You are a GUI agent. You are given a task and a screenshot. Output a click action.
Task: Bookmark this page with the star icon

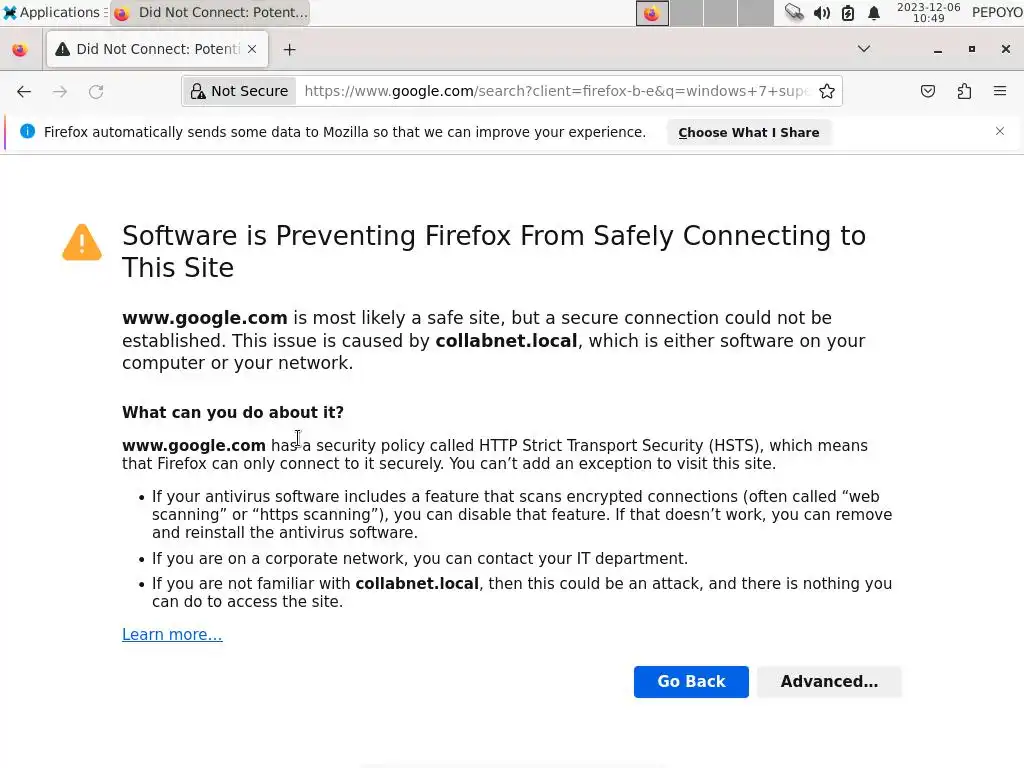pos(827,91)
